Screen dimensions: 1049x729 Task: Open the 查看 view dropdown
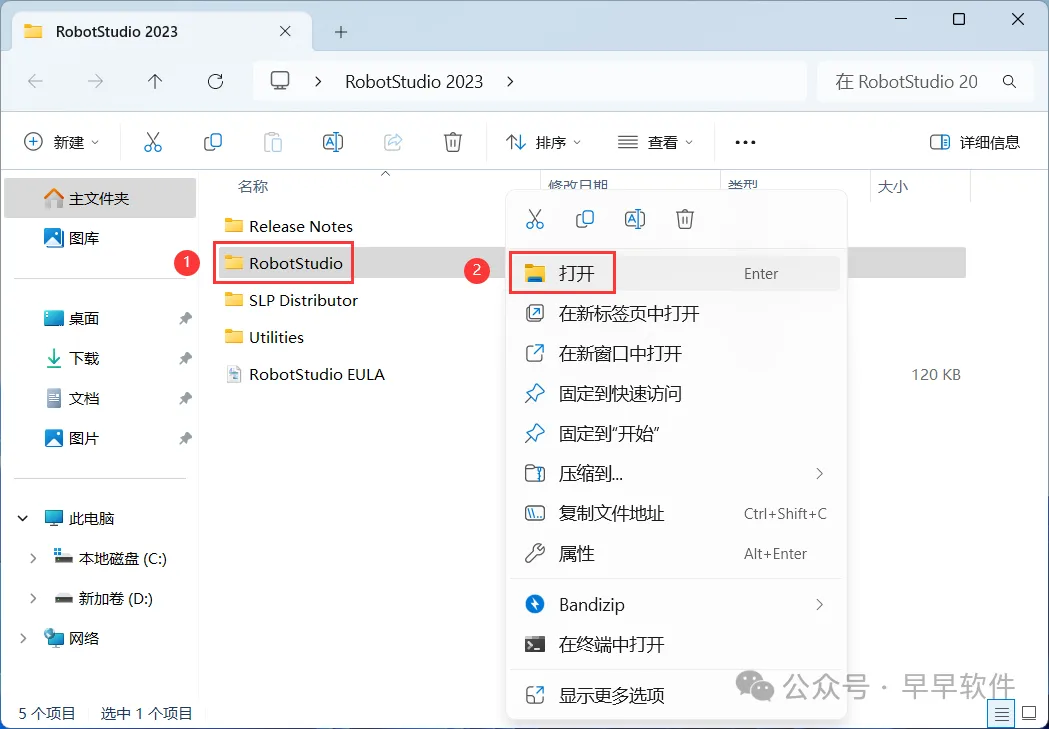click(655, 142)
